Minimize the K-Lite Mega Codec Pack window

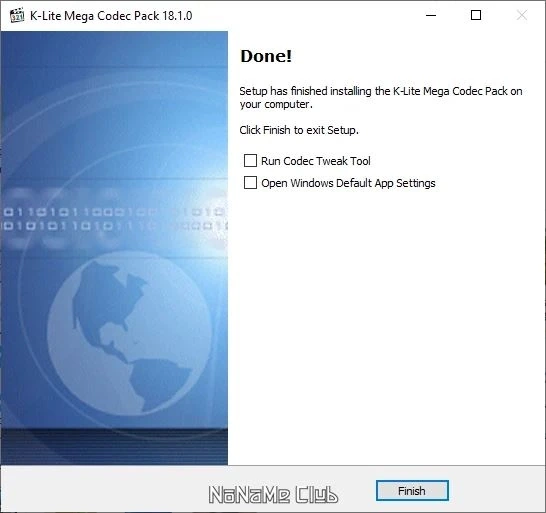(431, 15)
